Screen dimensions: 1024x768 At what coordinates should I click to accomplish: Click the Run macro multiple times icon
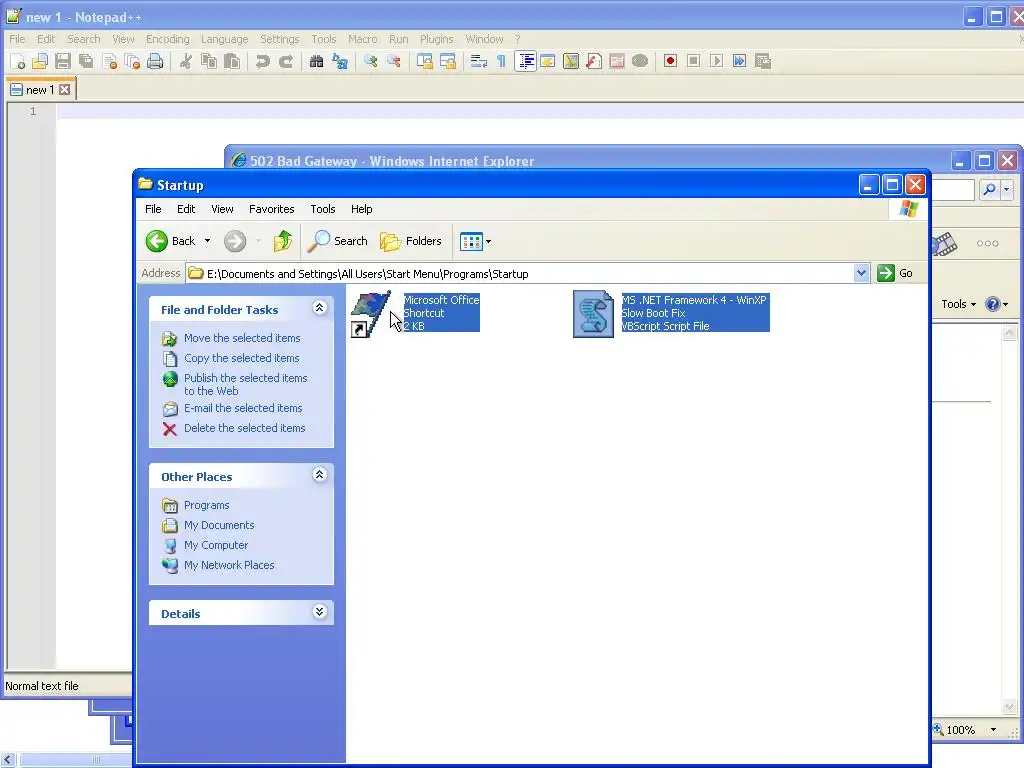(739, 61)
